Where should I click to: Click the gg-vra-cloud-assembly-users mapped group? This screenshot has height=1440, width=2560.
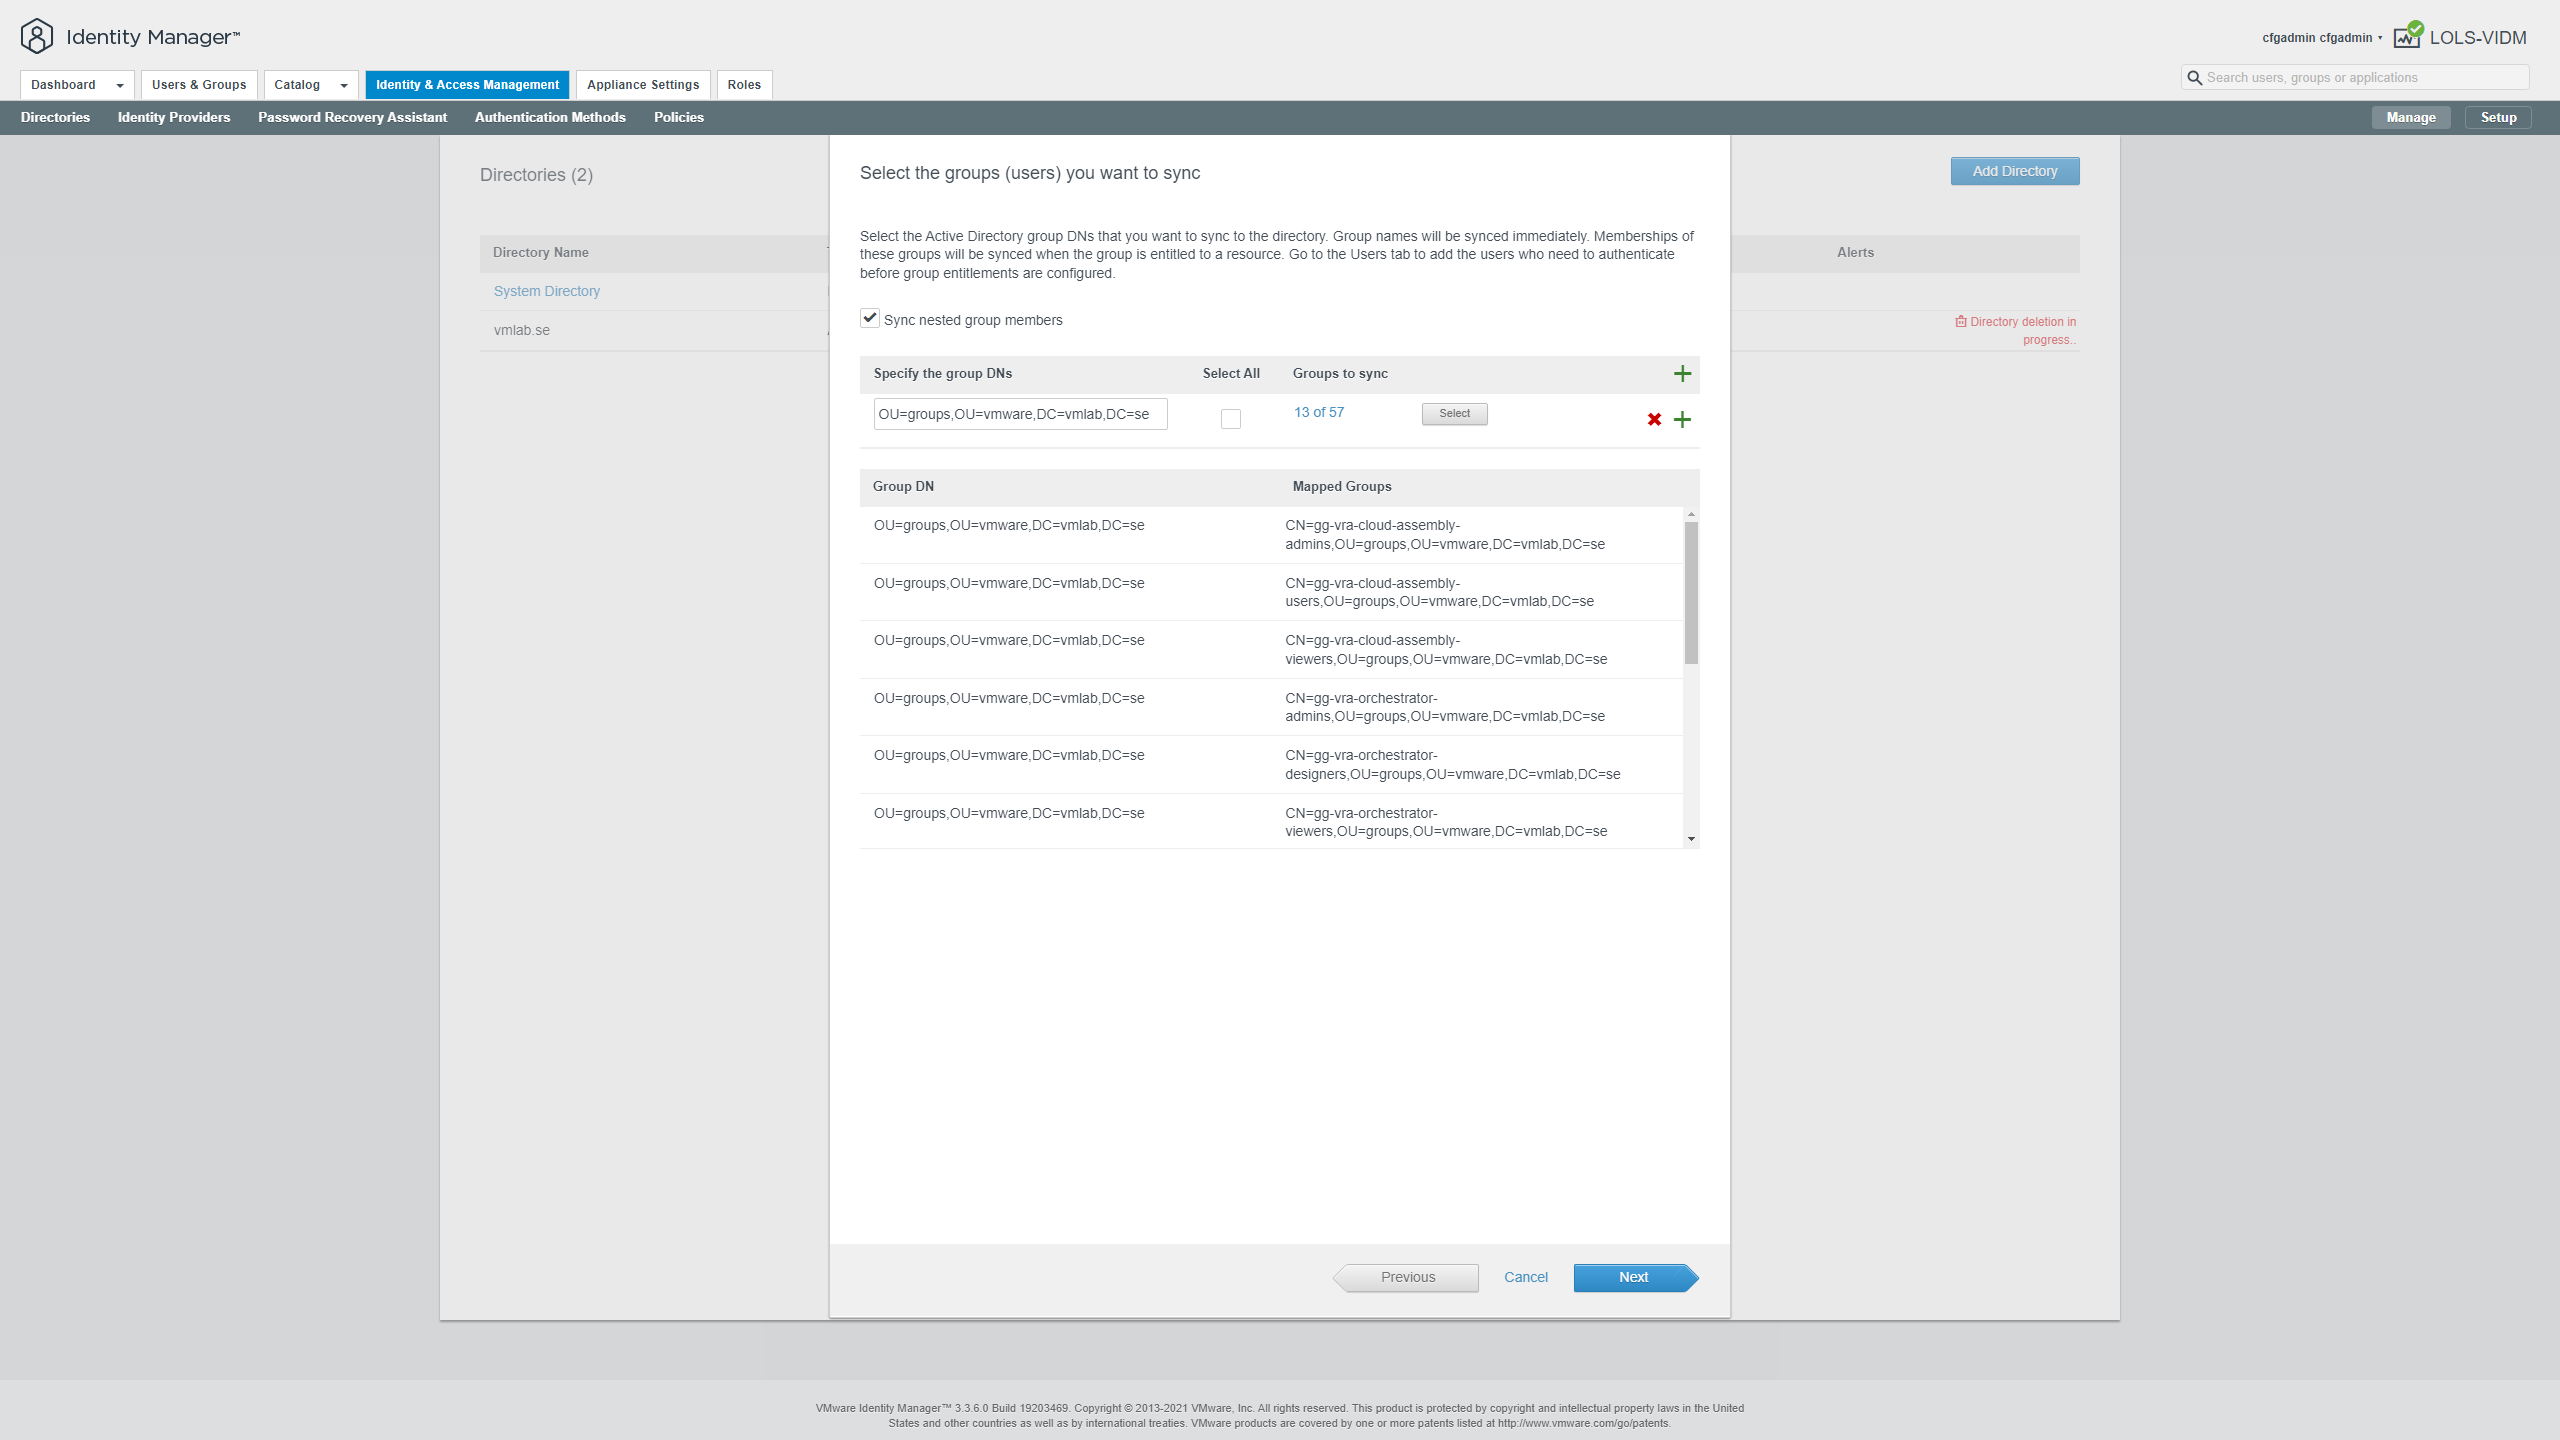1440,592
